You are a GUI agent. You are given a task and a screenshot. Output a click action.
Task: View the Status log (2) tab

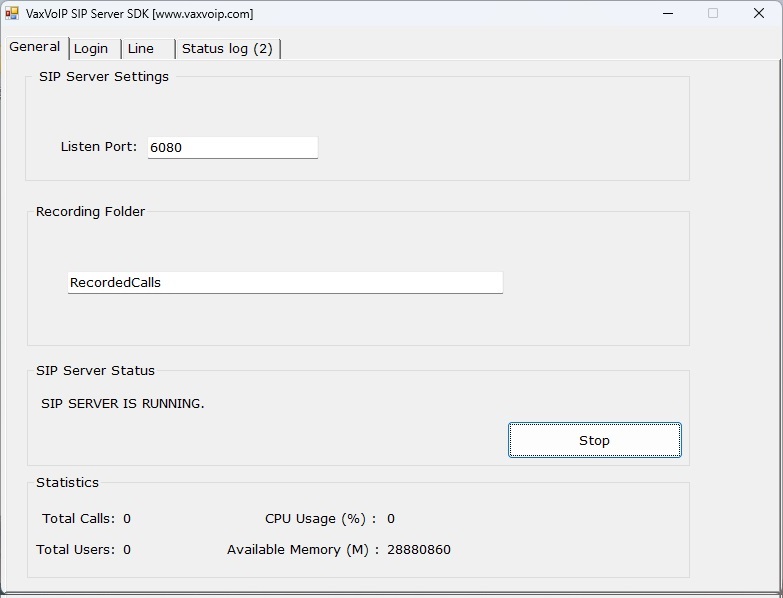(227, 49)
